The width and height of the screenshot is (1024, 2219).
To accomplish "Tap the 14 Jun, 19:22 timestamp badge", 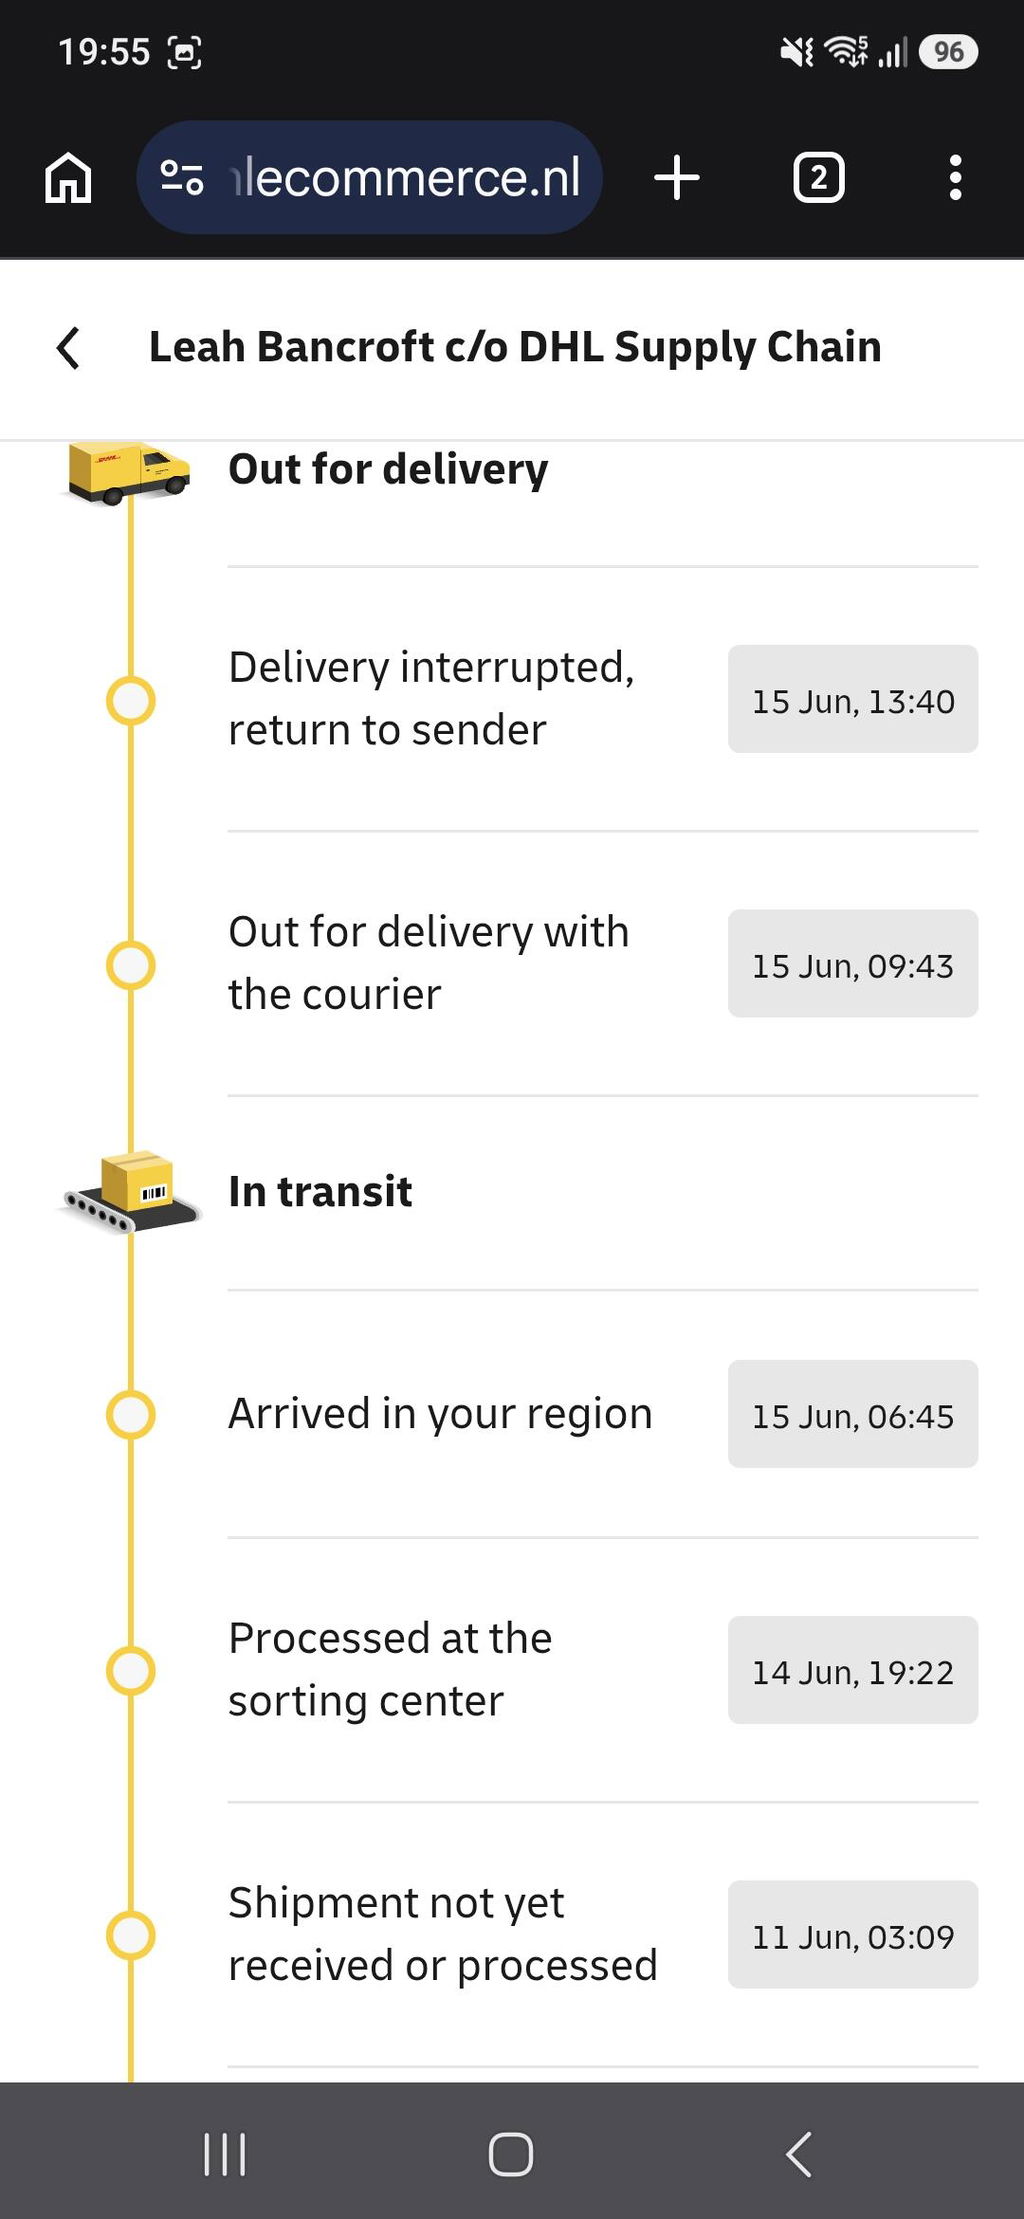I will 853,1670.
